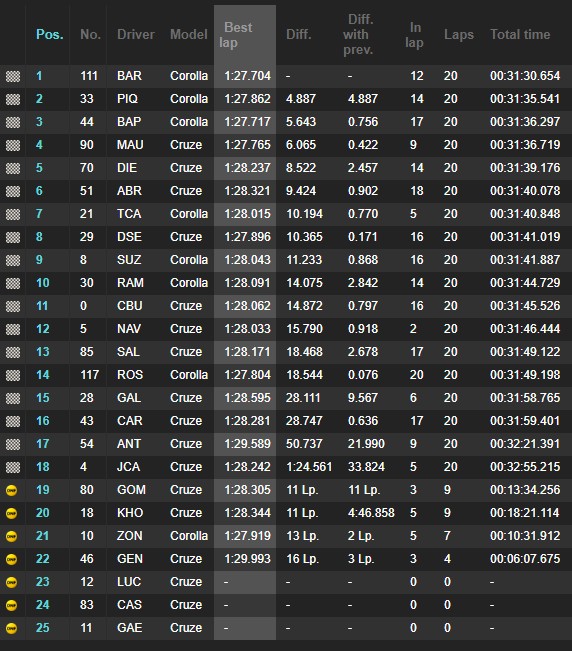Sort by the In lap column header
This screenshot has width=572, height=651.
point(414,35)
